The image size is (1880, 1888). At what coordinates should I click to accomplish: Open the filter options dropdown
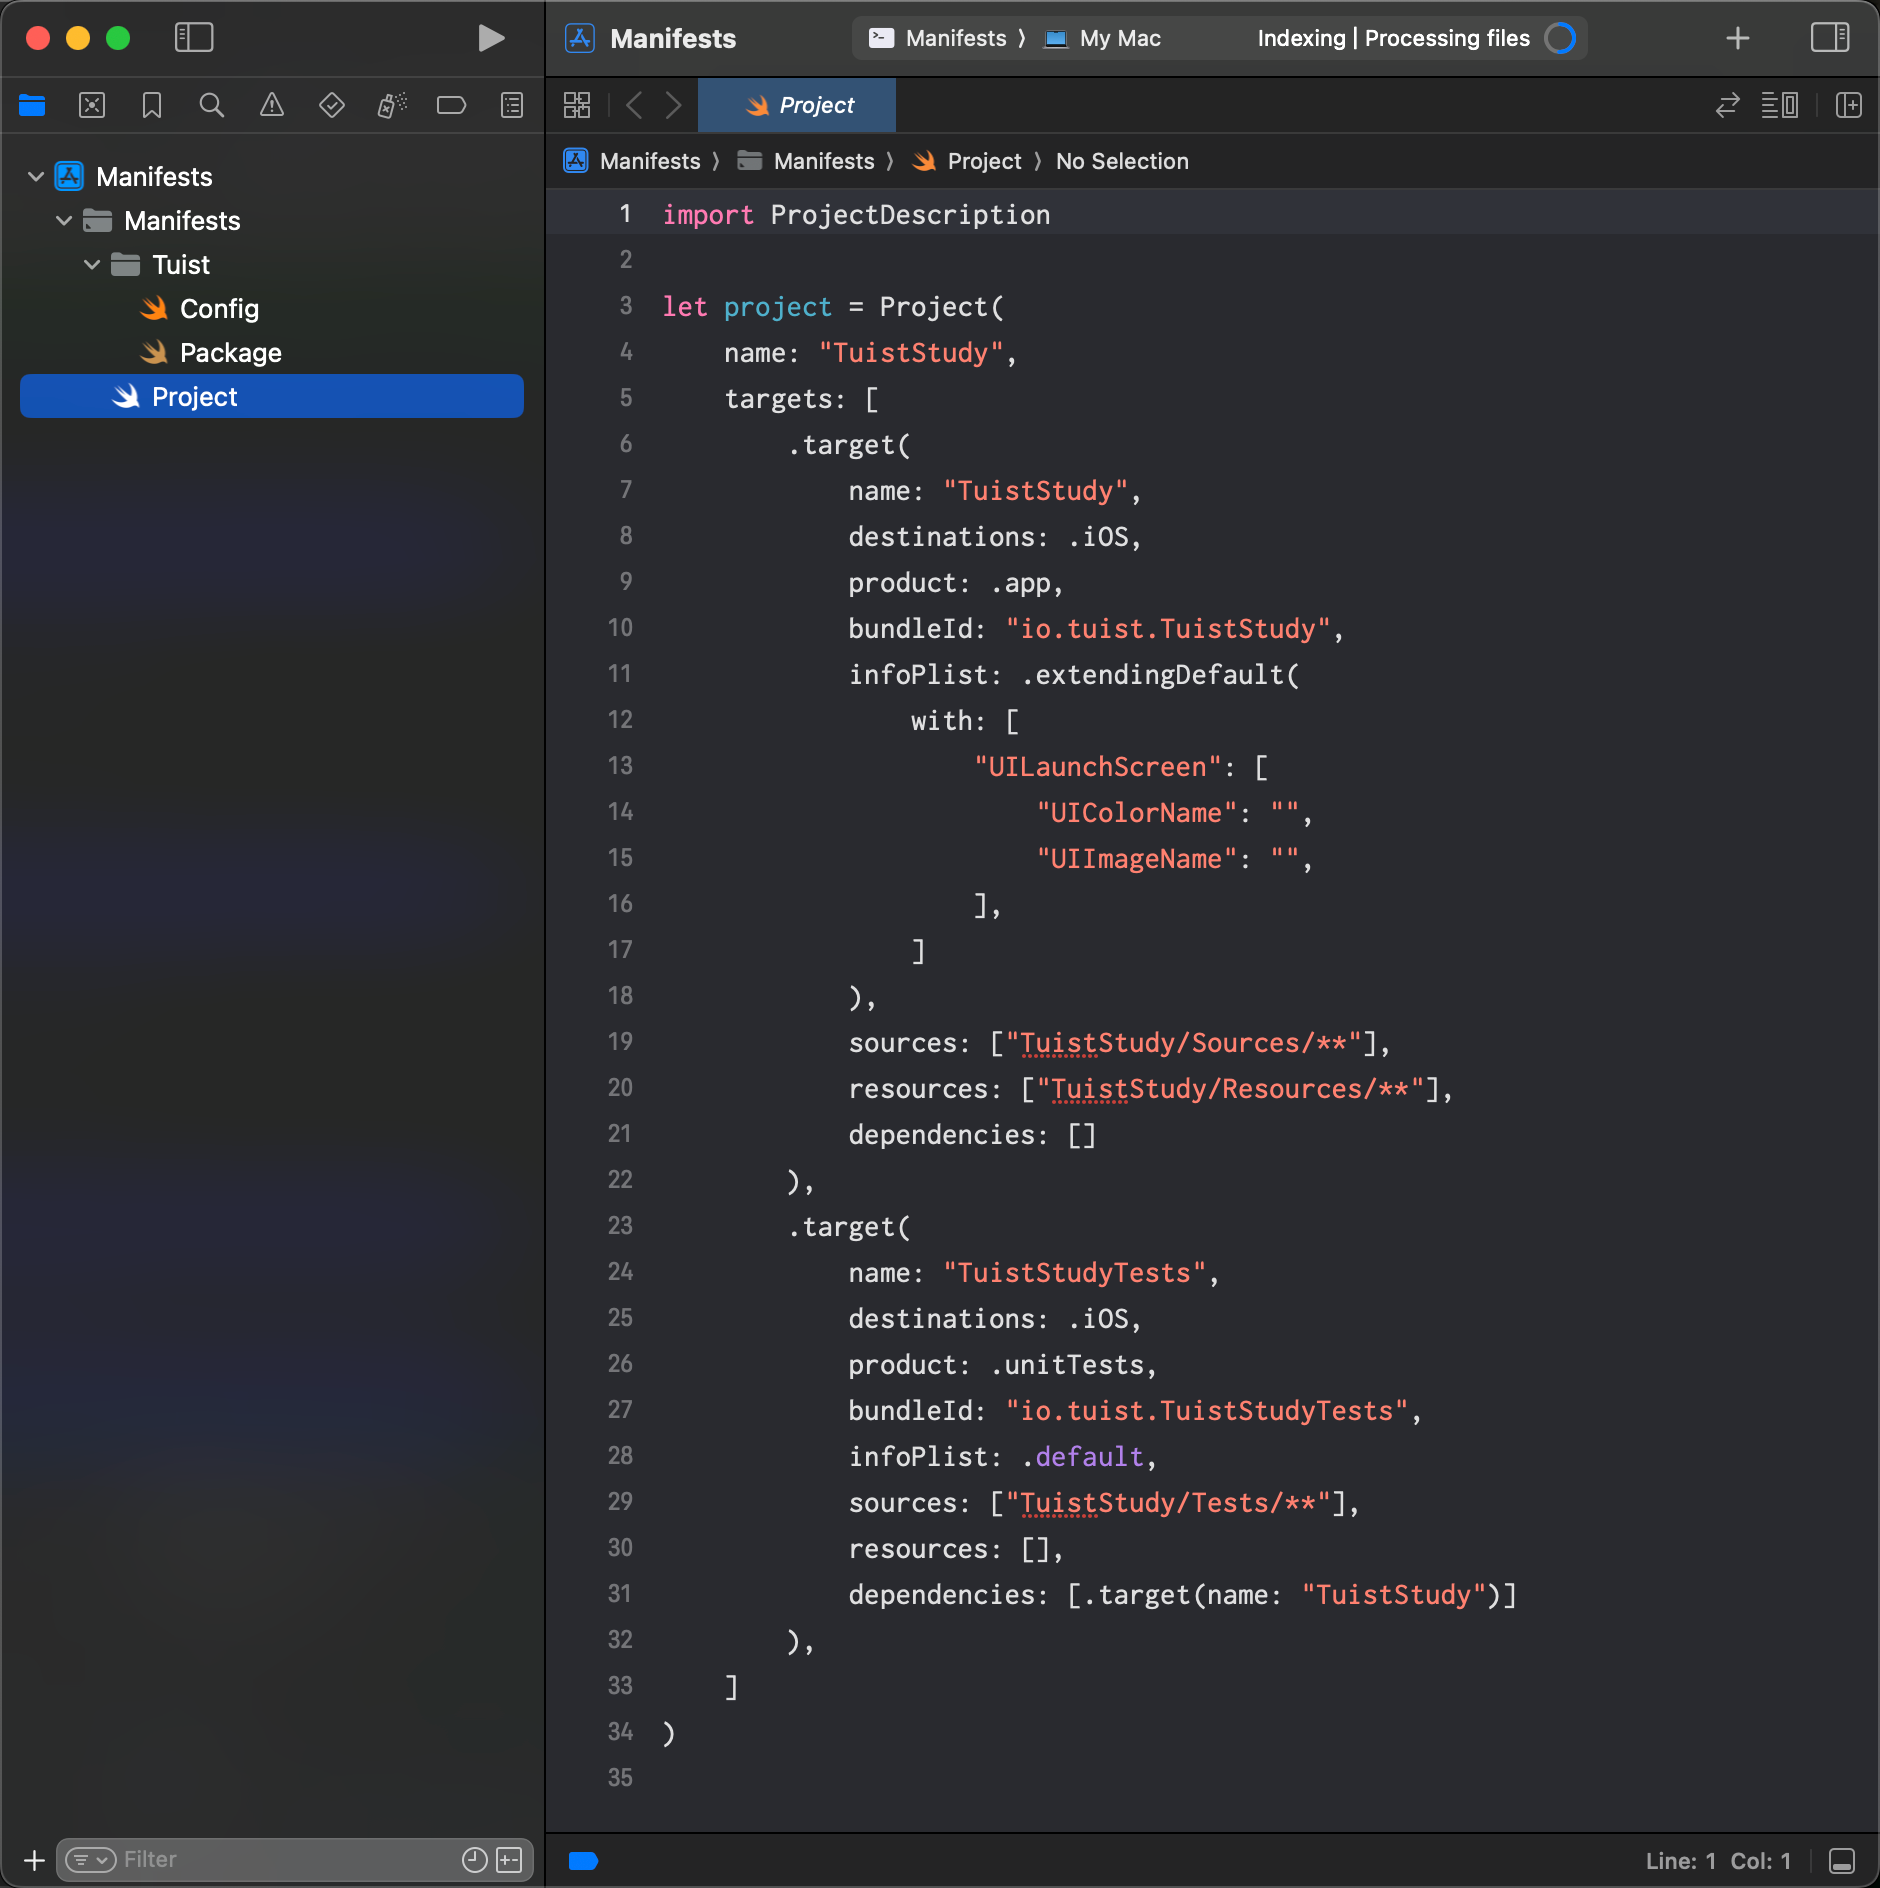click(x=91, y=1860)
